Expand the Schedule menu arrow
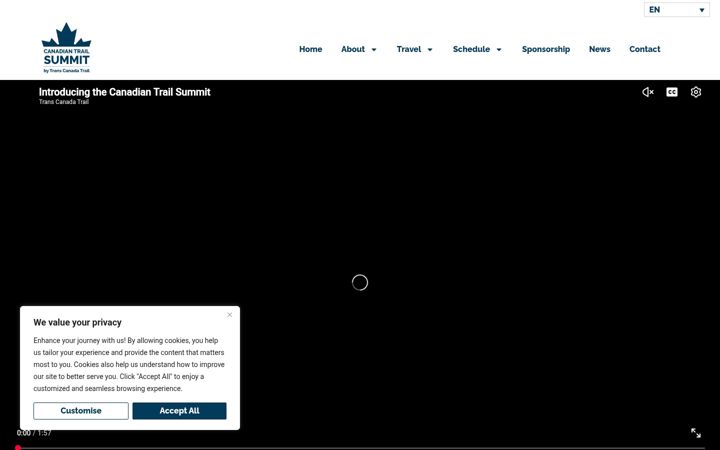Image resolution: width=720 pixels, height=450 pixels. click(499, 50)
